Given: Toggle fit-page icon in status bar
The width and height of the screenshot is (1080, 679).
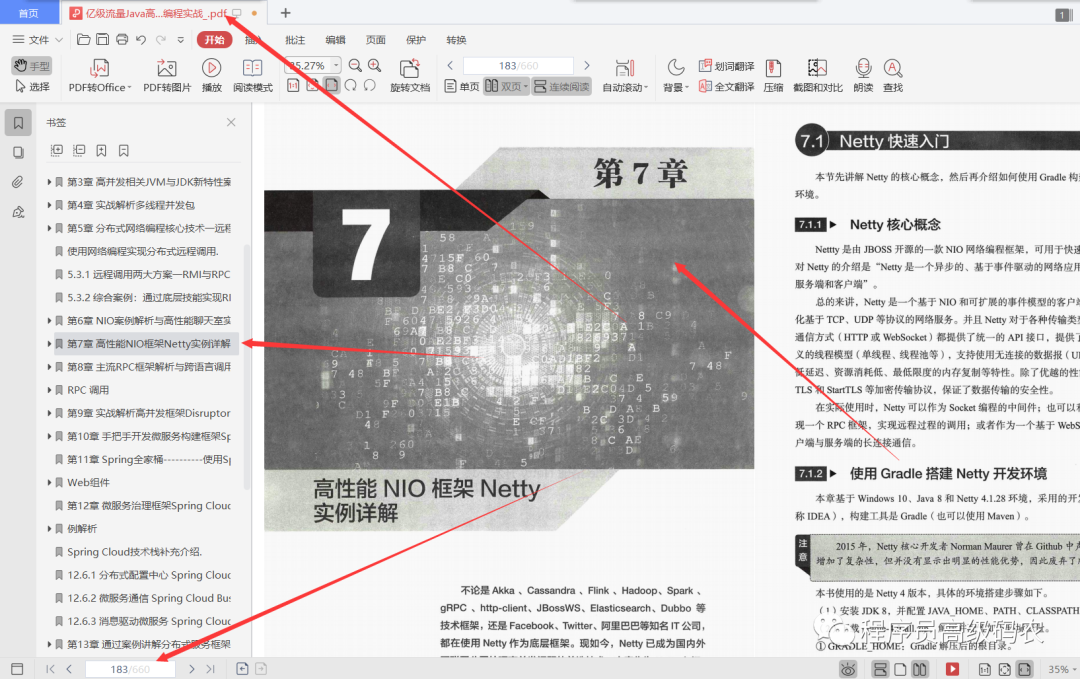Looking at the screenshot, I should 1005,669.
